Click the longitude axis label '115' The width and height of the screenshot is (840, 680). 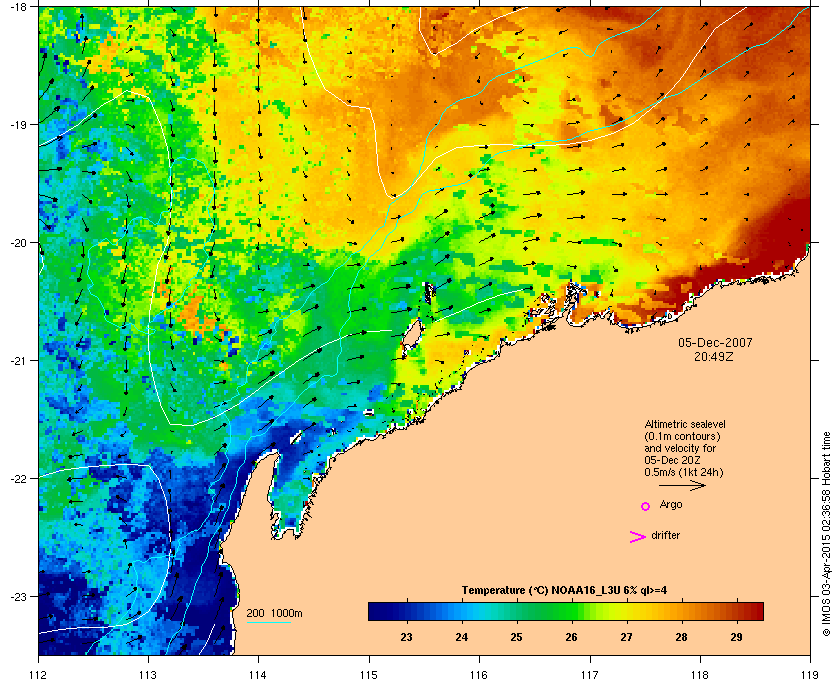tap(369, 674)
